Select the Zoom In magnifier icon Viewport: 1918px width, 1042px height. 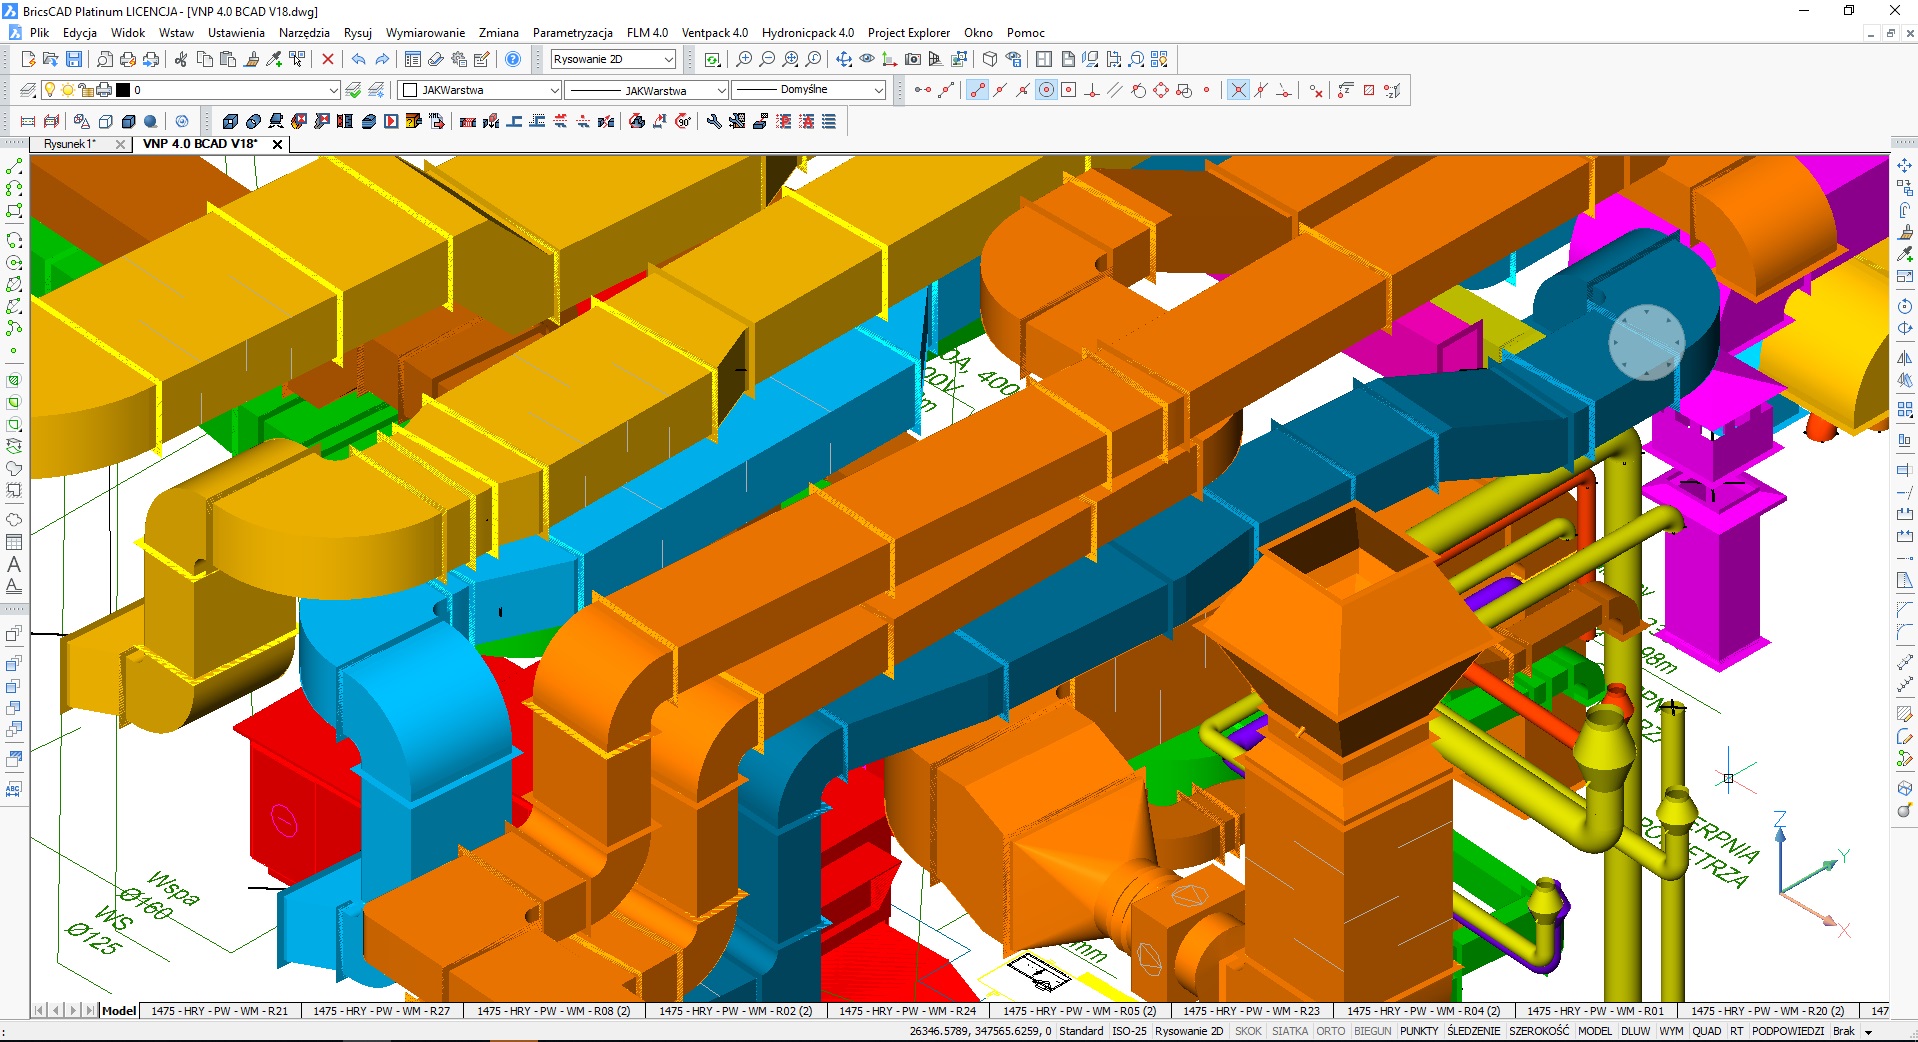[x=744, y=60]
